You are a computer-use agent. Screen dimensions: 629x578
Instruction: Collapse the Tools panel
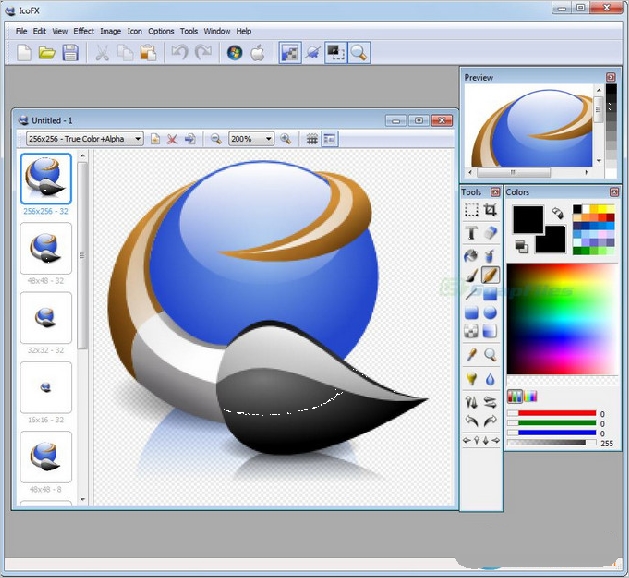tap(495, 192)
